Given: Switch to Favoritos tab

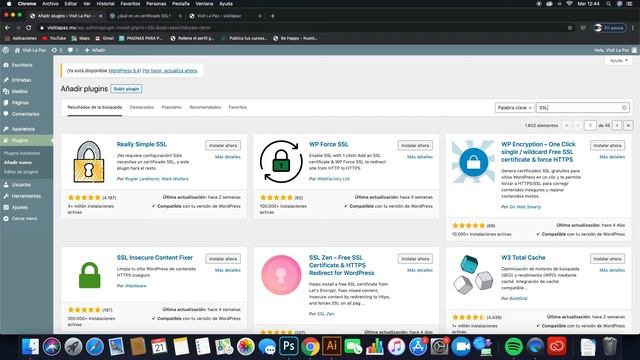Looking at the screenshot, I should pyautogui.click(x=238, y=107).
